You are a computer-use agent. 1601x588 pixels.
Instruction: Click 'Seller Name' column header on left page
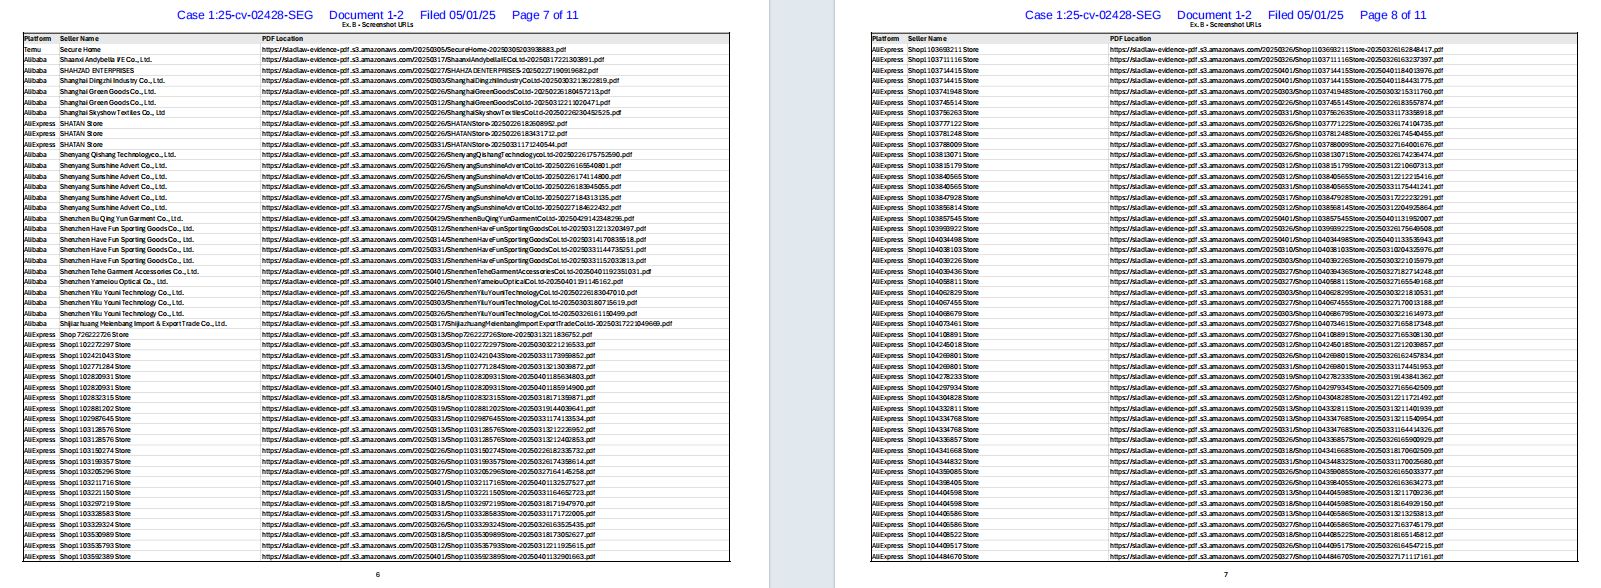pos(79,39)
